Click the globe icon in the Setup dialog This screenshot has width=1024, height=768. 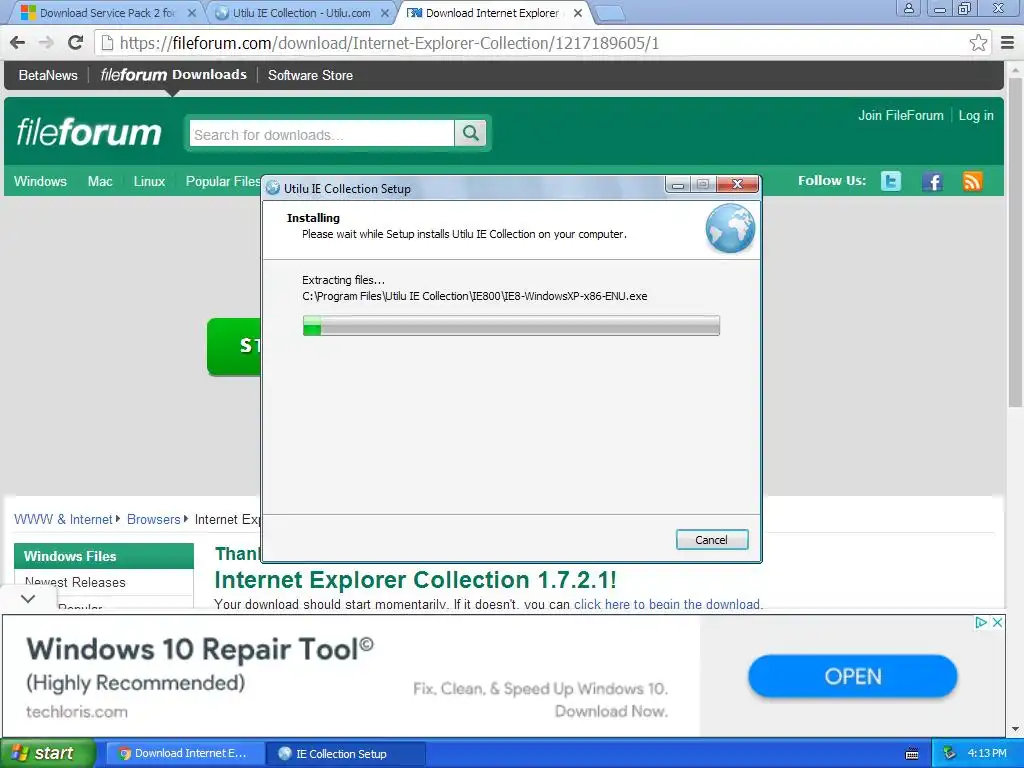pos(730,228)
